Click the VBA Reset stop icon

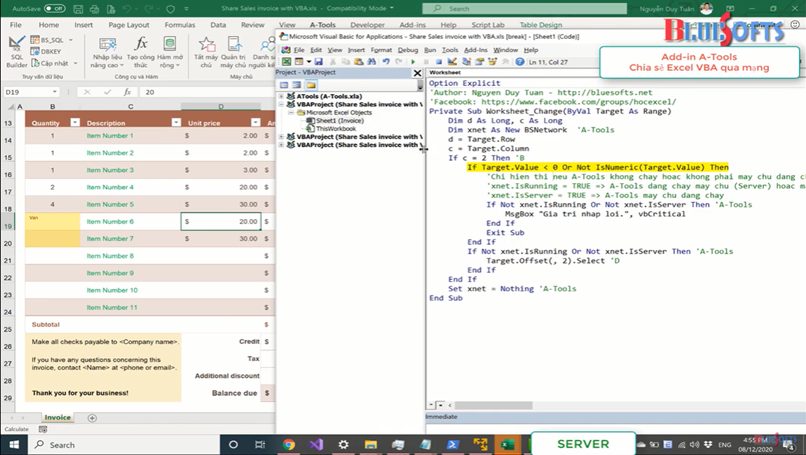(438, 62)
